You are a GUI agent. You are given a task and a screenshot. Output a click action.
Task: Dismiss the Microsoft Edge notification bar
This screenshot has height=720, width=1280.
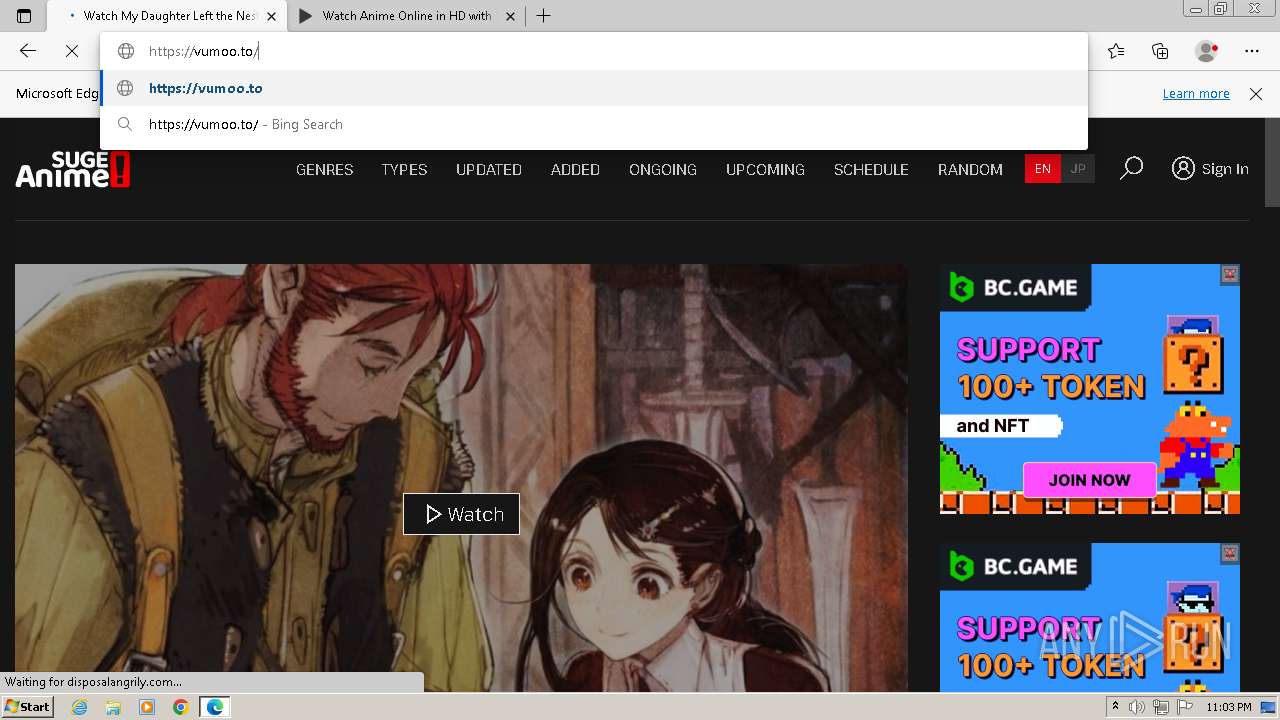click(1256, 93)
